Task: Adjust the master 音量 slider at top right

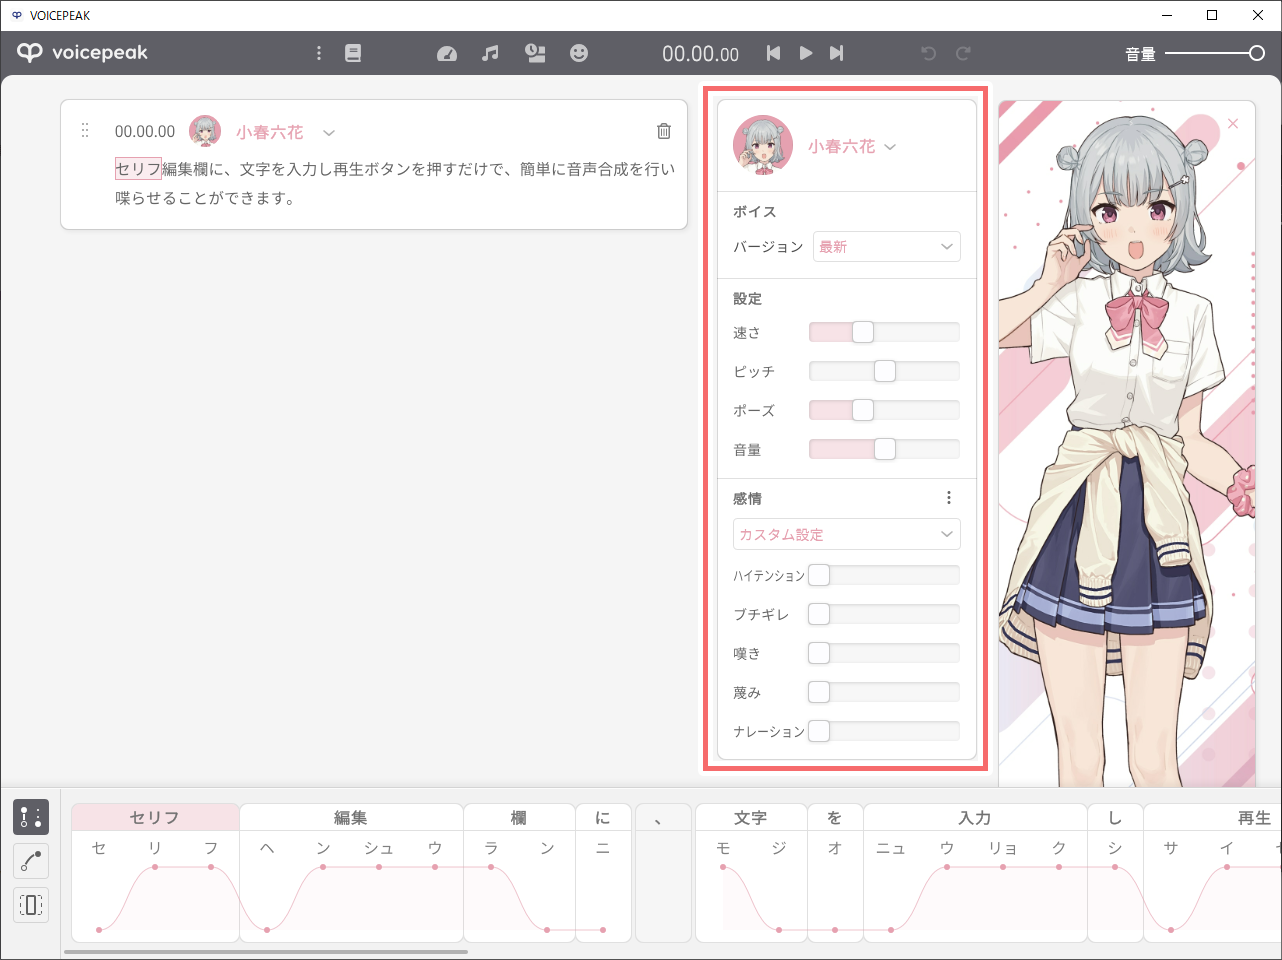Action: 1215,53
